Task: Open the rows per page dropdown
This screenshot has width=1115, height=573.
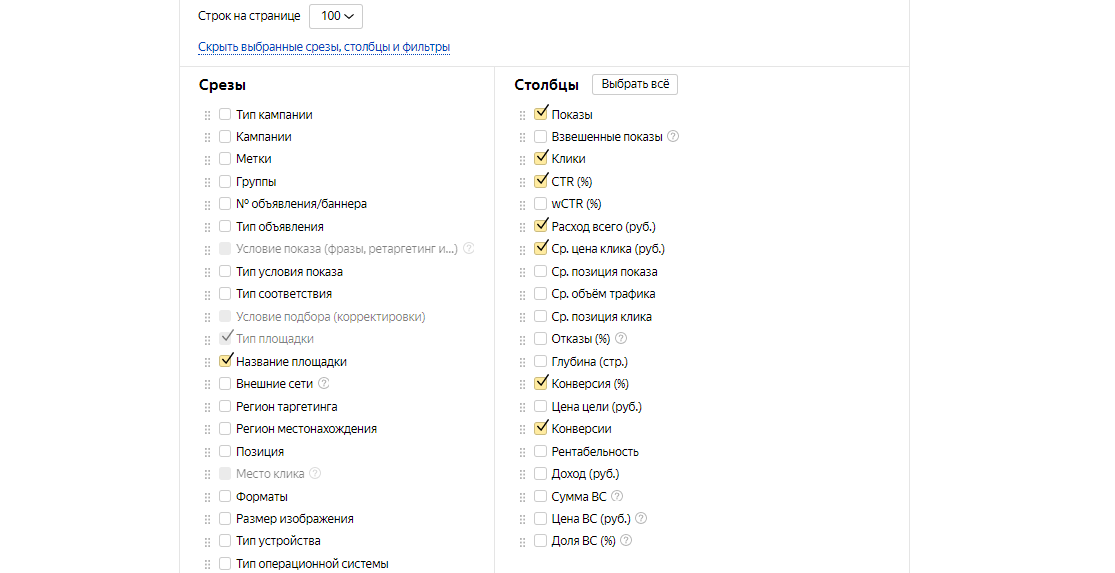Action: [x=336, y=16]
